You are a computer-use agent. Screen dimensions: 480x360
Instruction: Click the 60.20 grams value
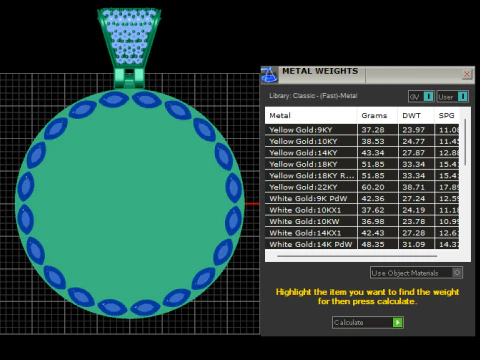point(373,187)
